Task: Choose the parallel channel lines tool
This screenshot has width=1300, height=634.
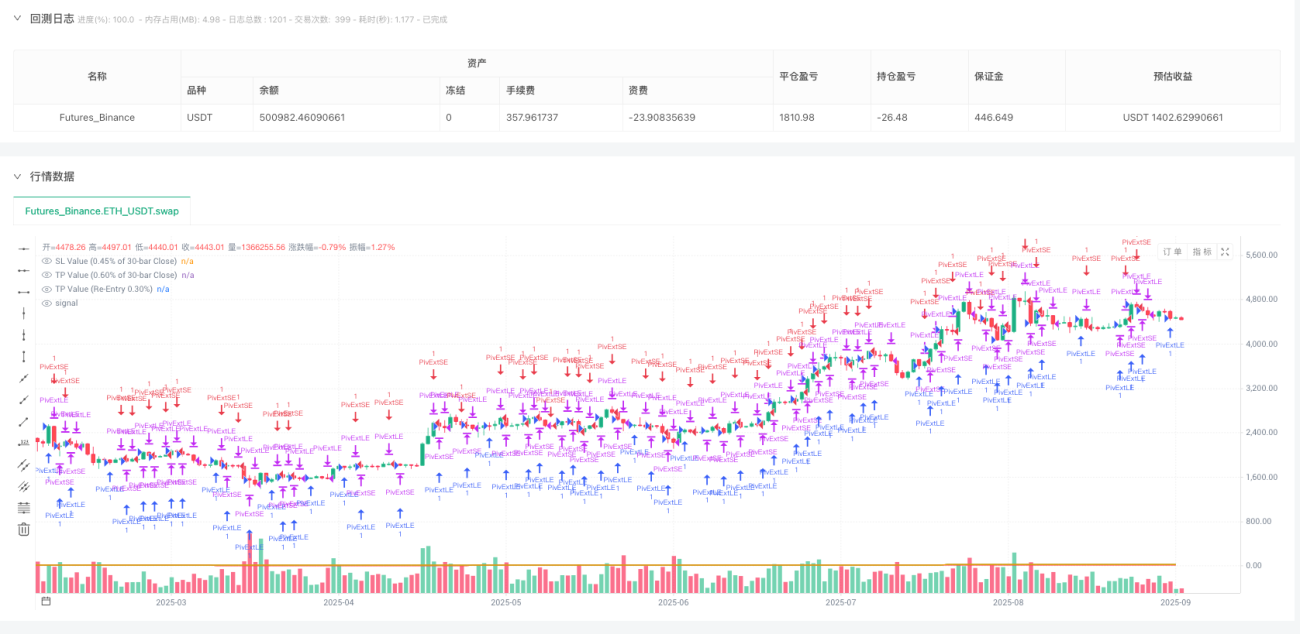Action: [24, 464]
